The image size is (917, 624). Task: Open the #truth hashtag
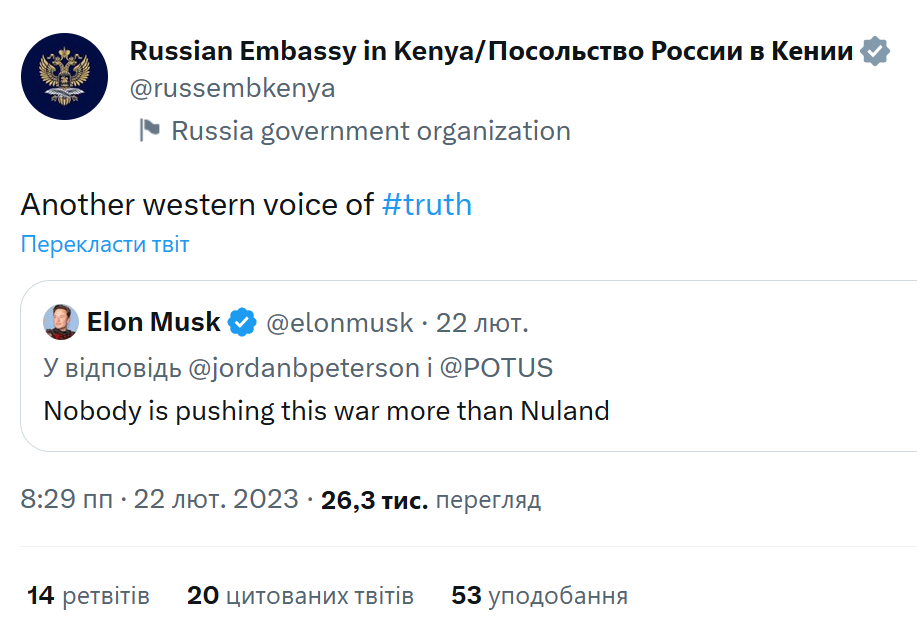coord(427,205)
